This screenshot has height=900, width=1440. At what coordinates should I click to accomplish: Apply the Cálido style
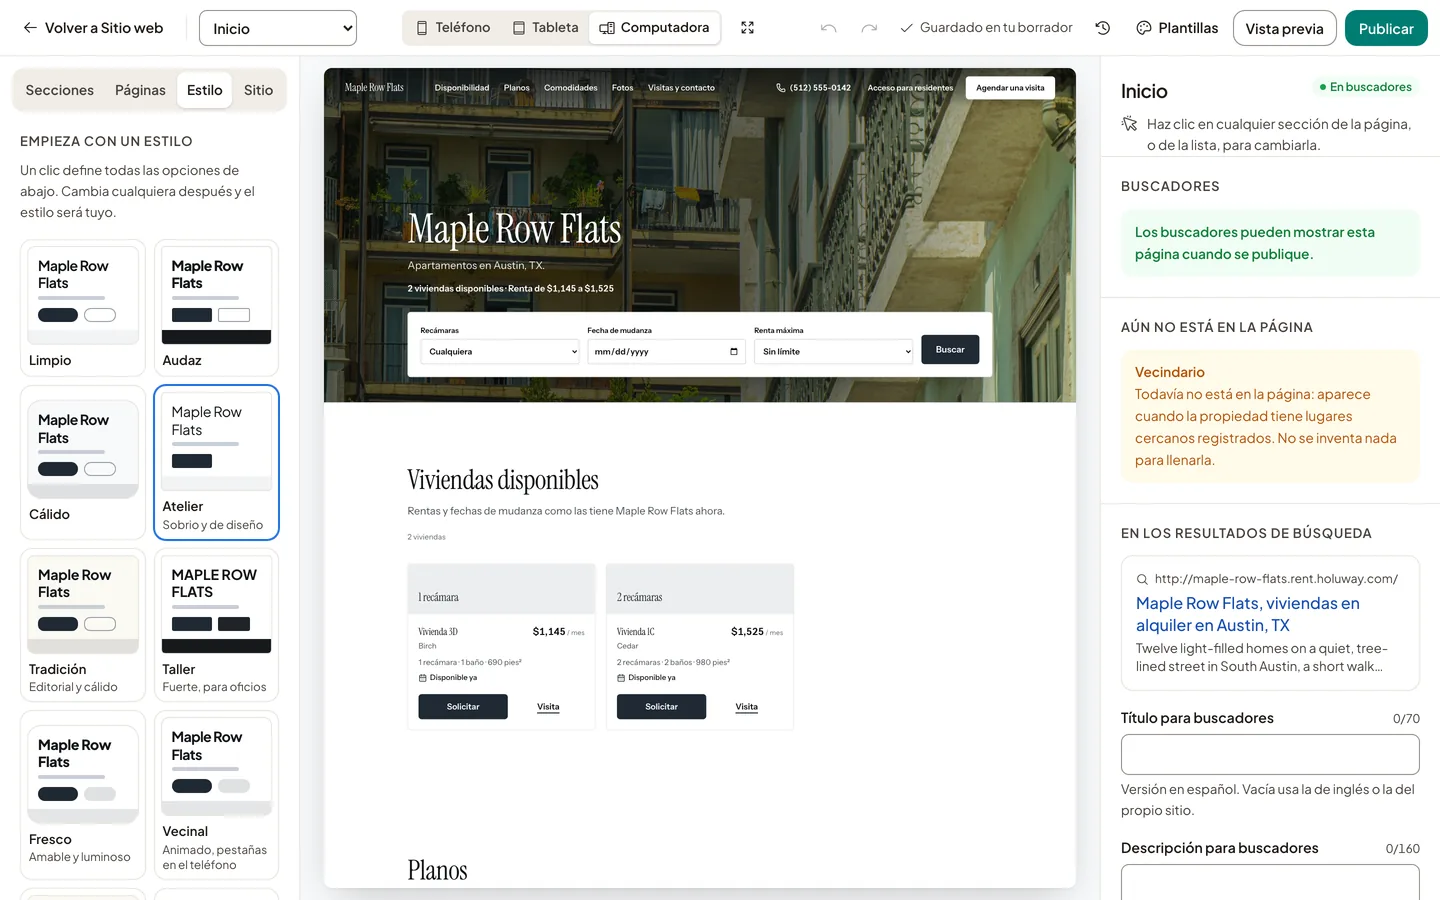pyautogui.click(x=83, y=462)
